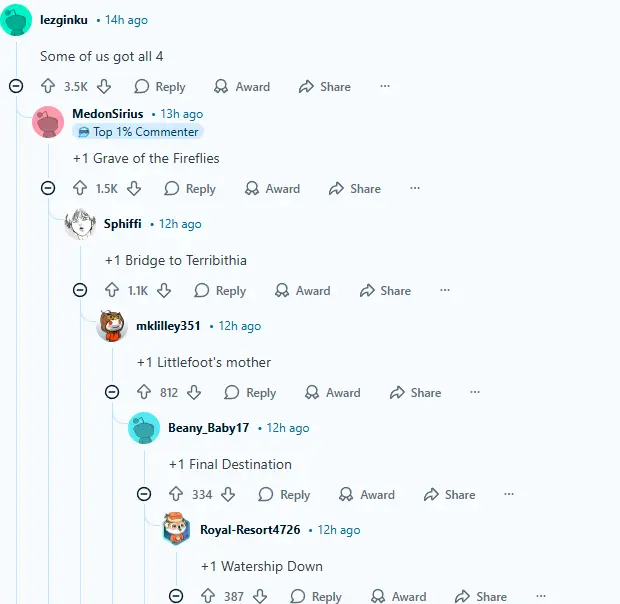Collapse MedonSirius's reply thread
This screenshot has height=604, width=620.
(x=48, y=188)
